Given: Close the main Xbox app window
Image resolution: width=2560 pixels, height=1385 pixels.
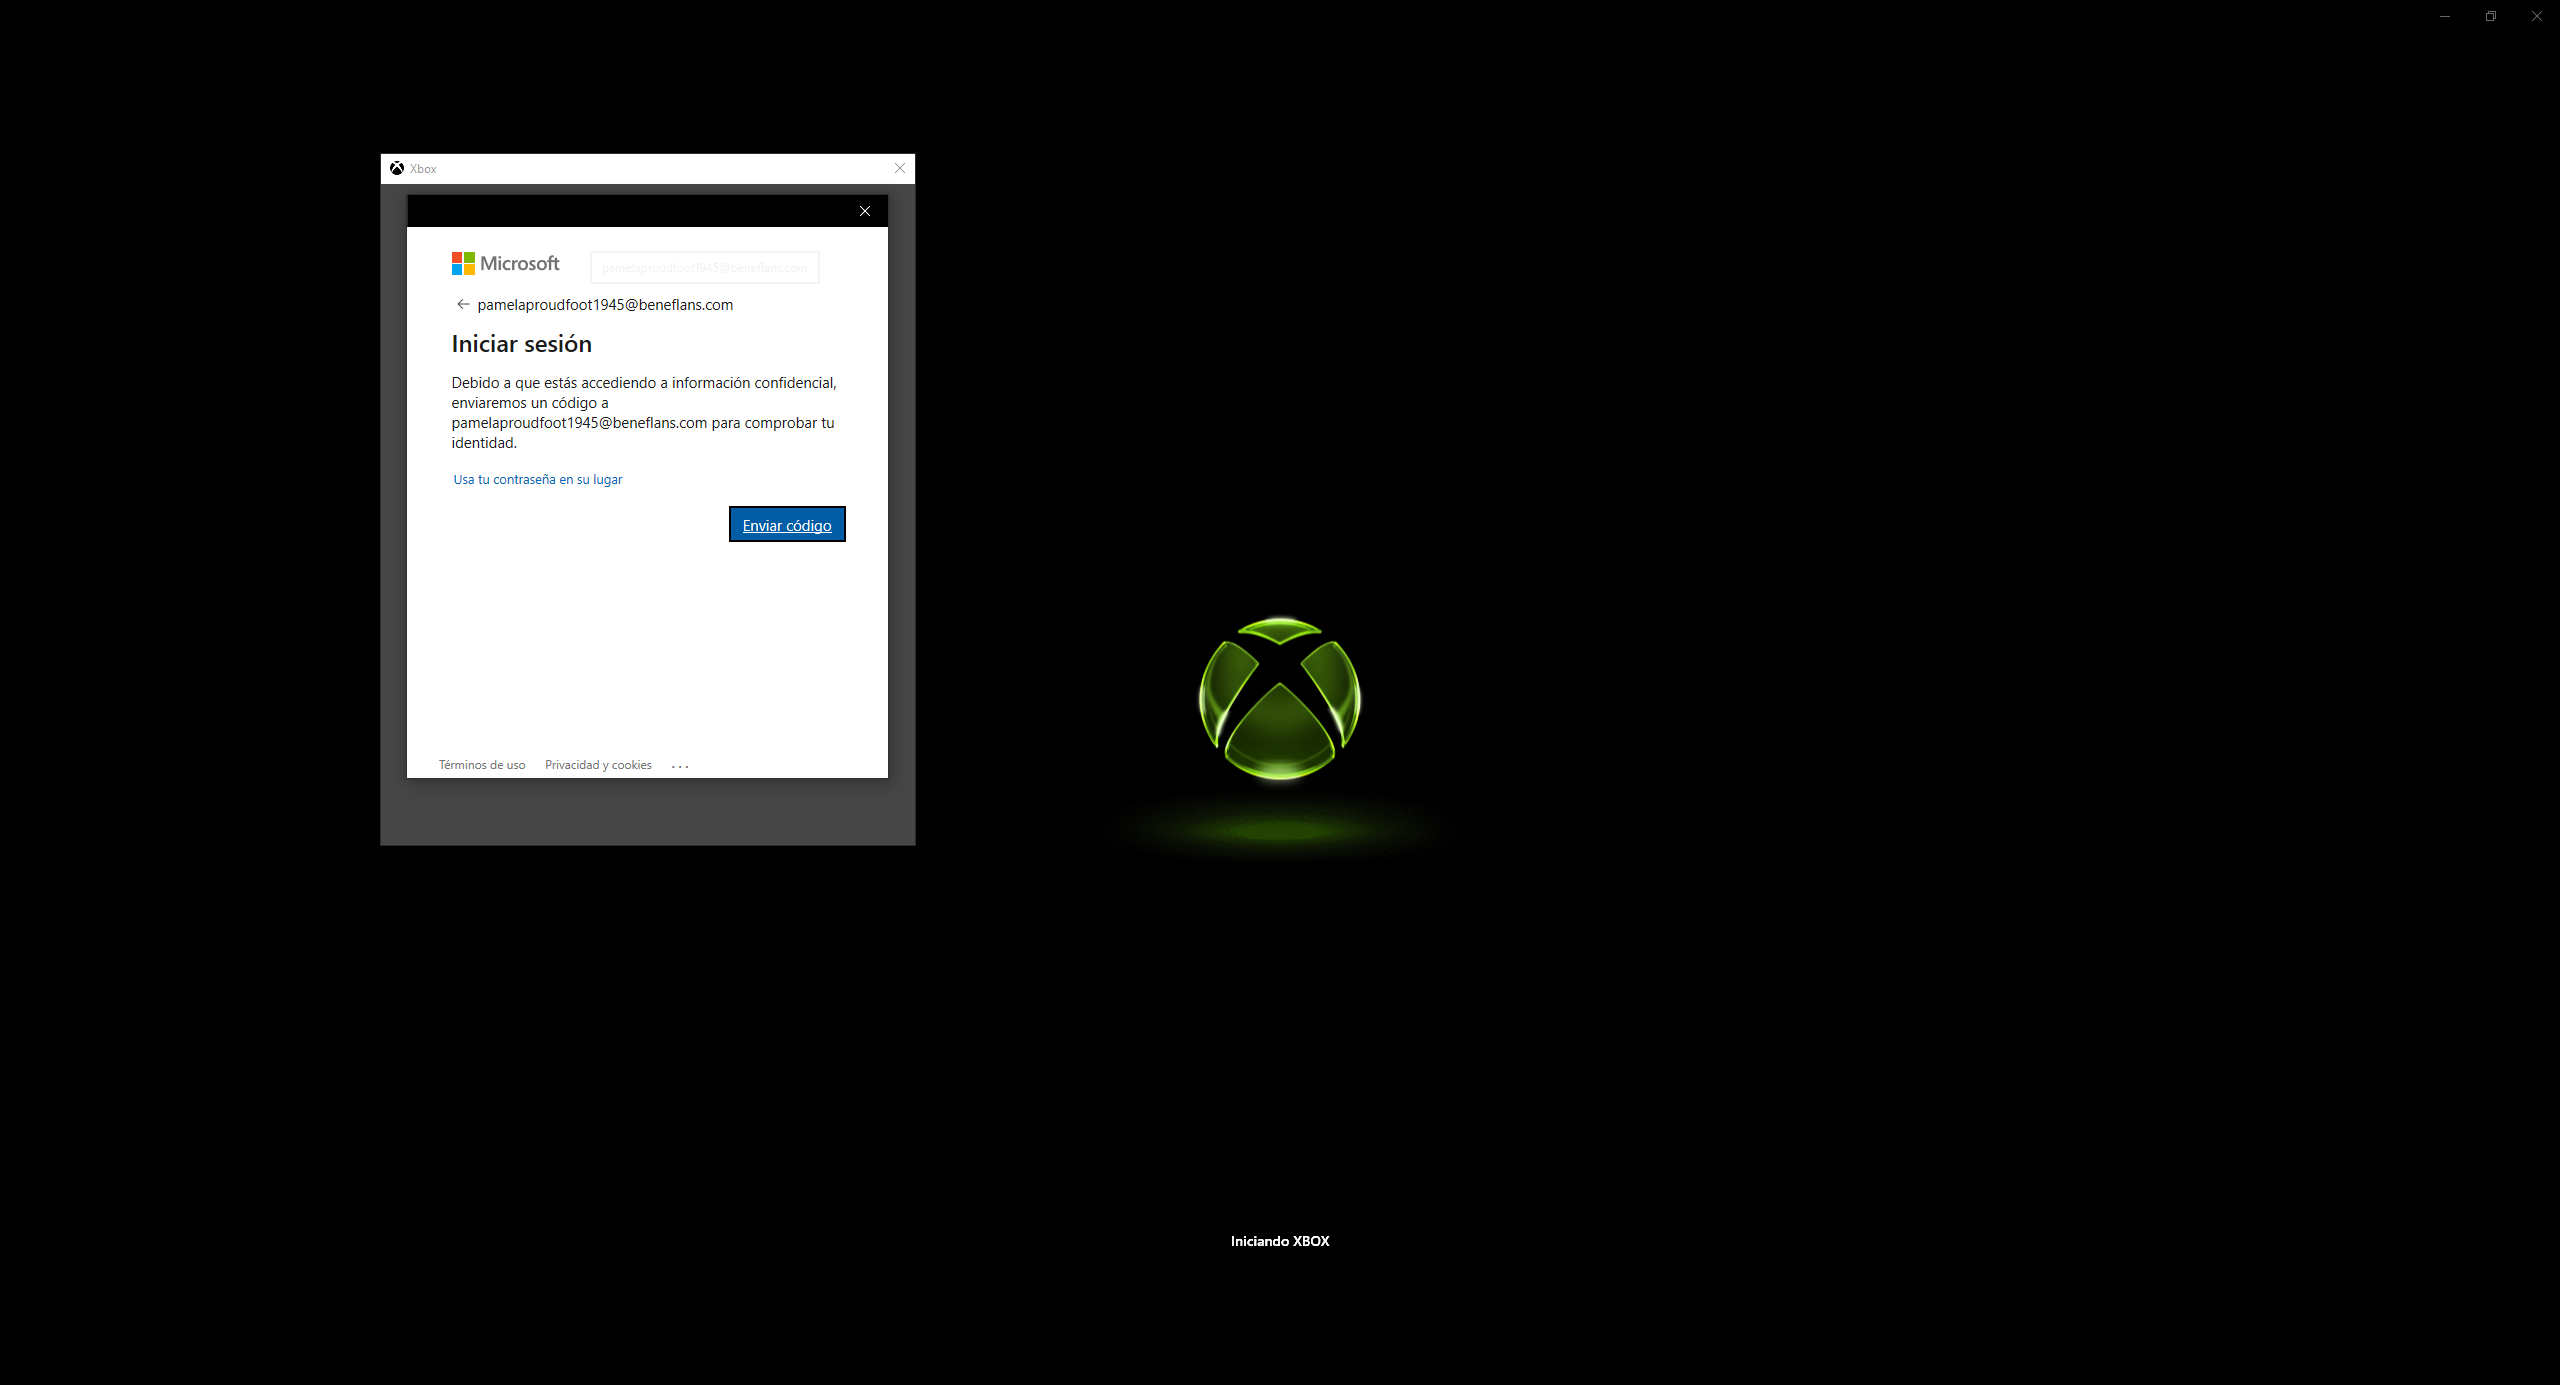Looking at the screenshot, I should click(x=2537, y=16).
